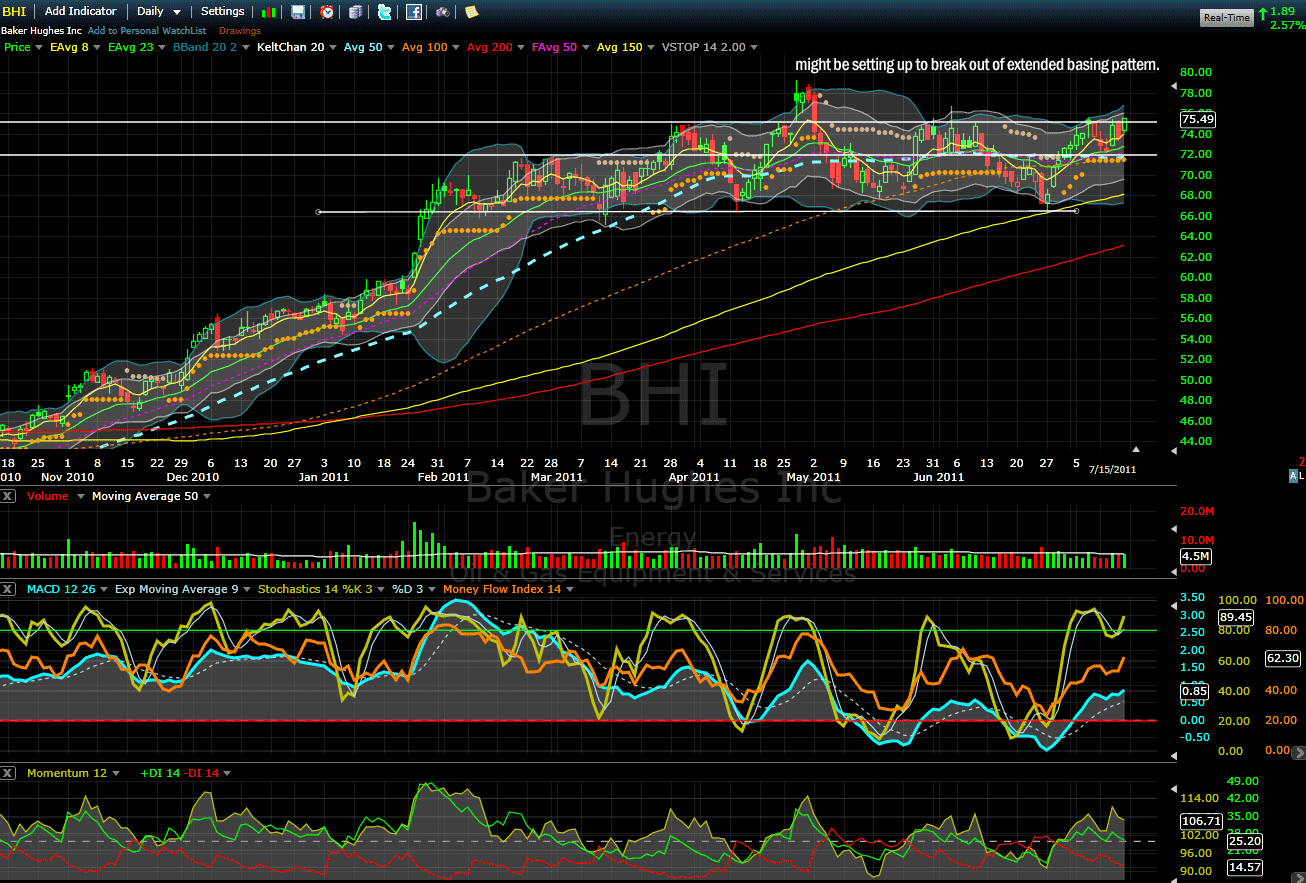1306x883 pixels.
Task: Open the %D 3 dropdown
Action: (x=432, y=589)
